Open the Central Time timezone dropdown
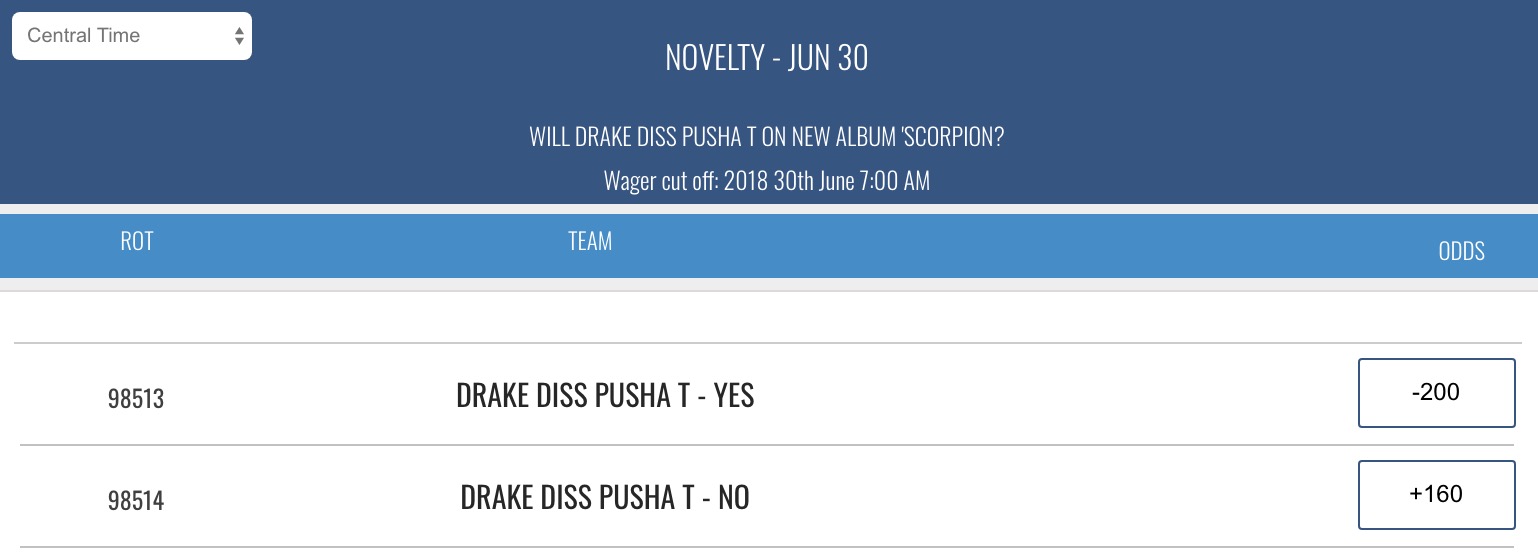This screenshot has height=560, width=1538. (132, 36)
